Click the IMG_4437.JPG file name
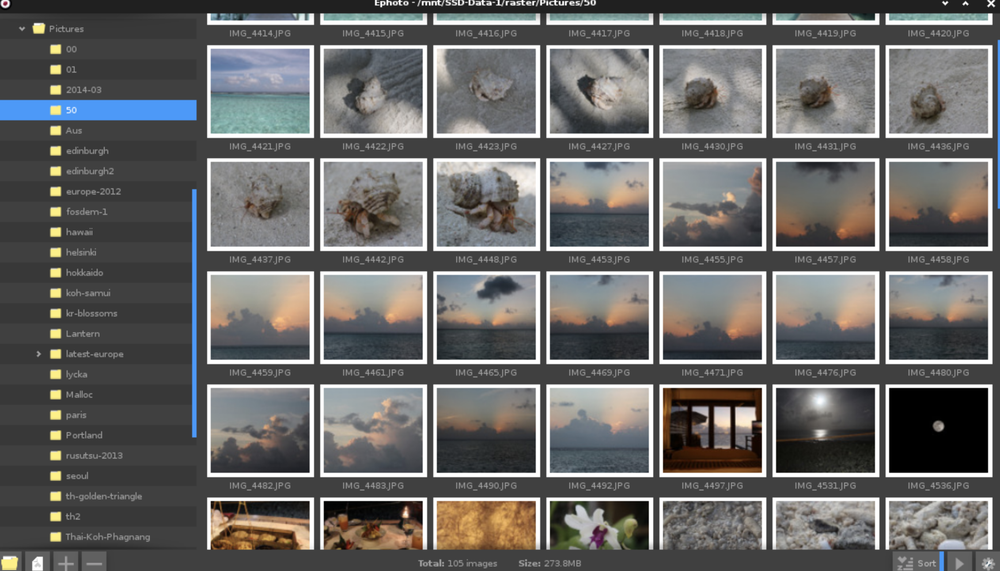The height and width of the screenshot is (571, 1000). tap(260, 260)
